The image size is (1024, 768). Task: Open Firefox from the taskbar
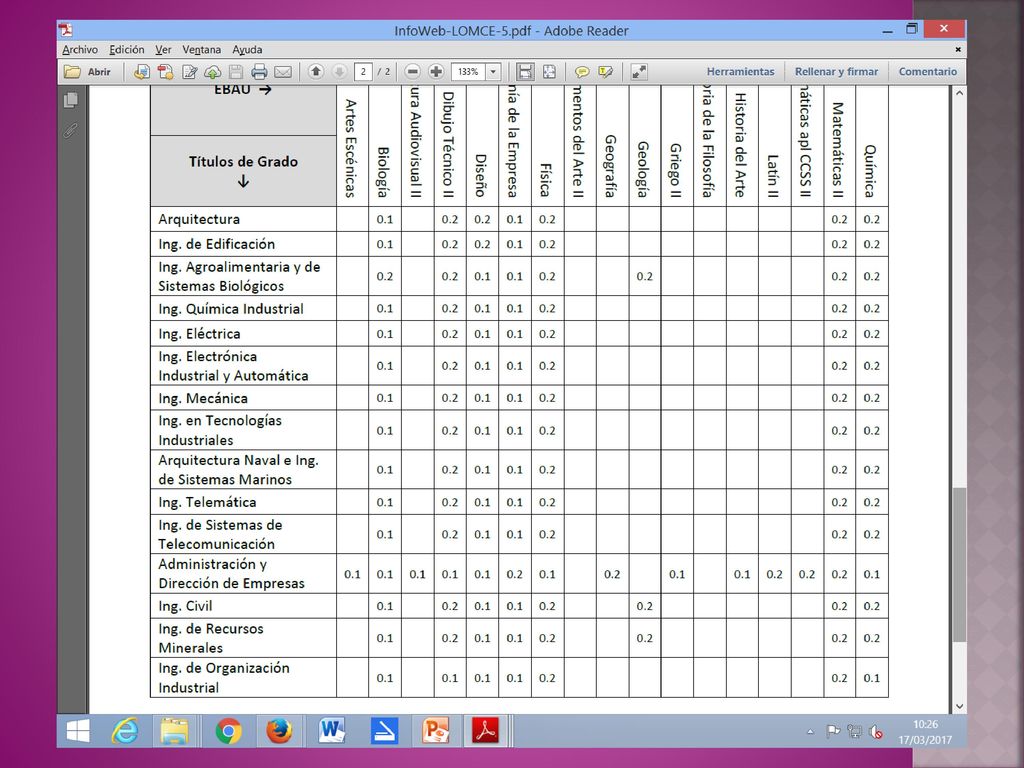279,730
